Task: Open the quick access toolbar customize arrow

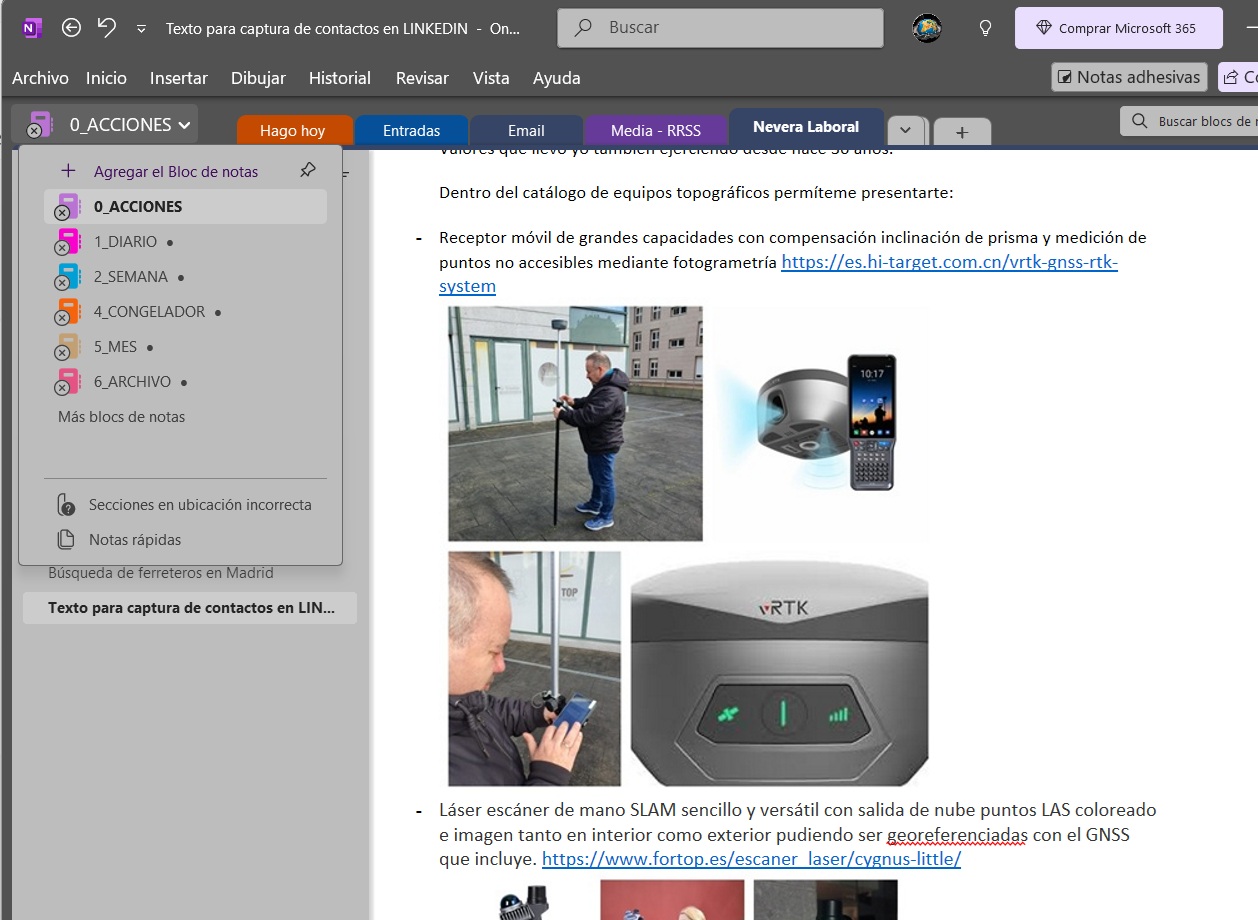Action: [142, 29]
